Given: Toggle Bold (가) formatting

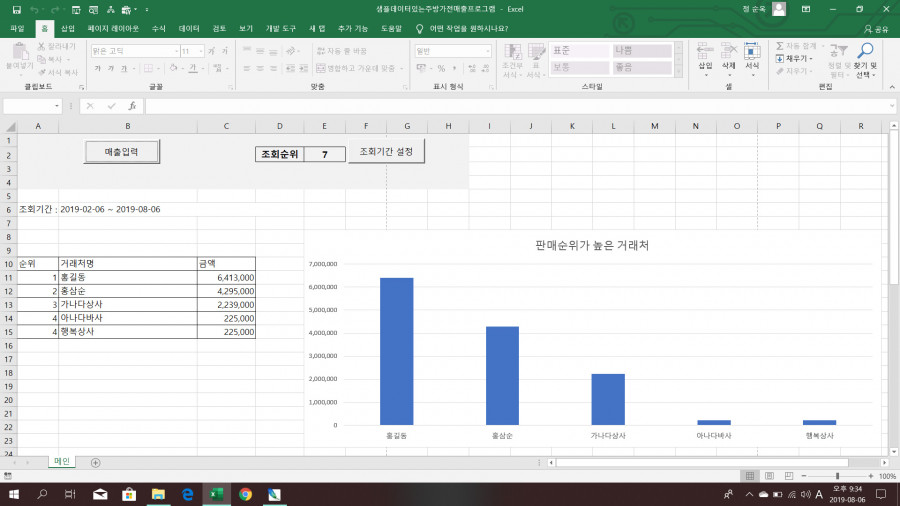Looking at the screenshot, I should tap(98, 68).
